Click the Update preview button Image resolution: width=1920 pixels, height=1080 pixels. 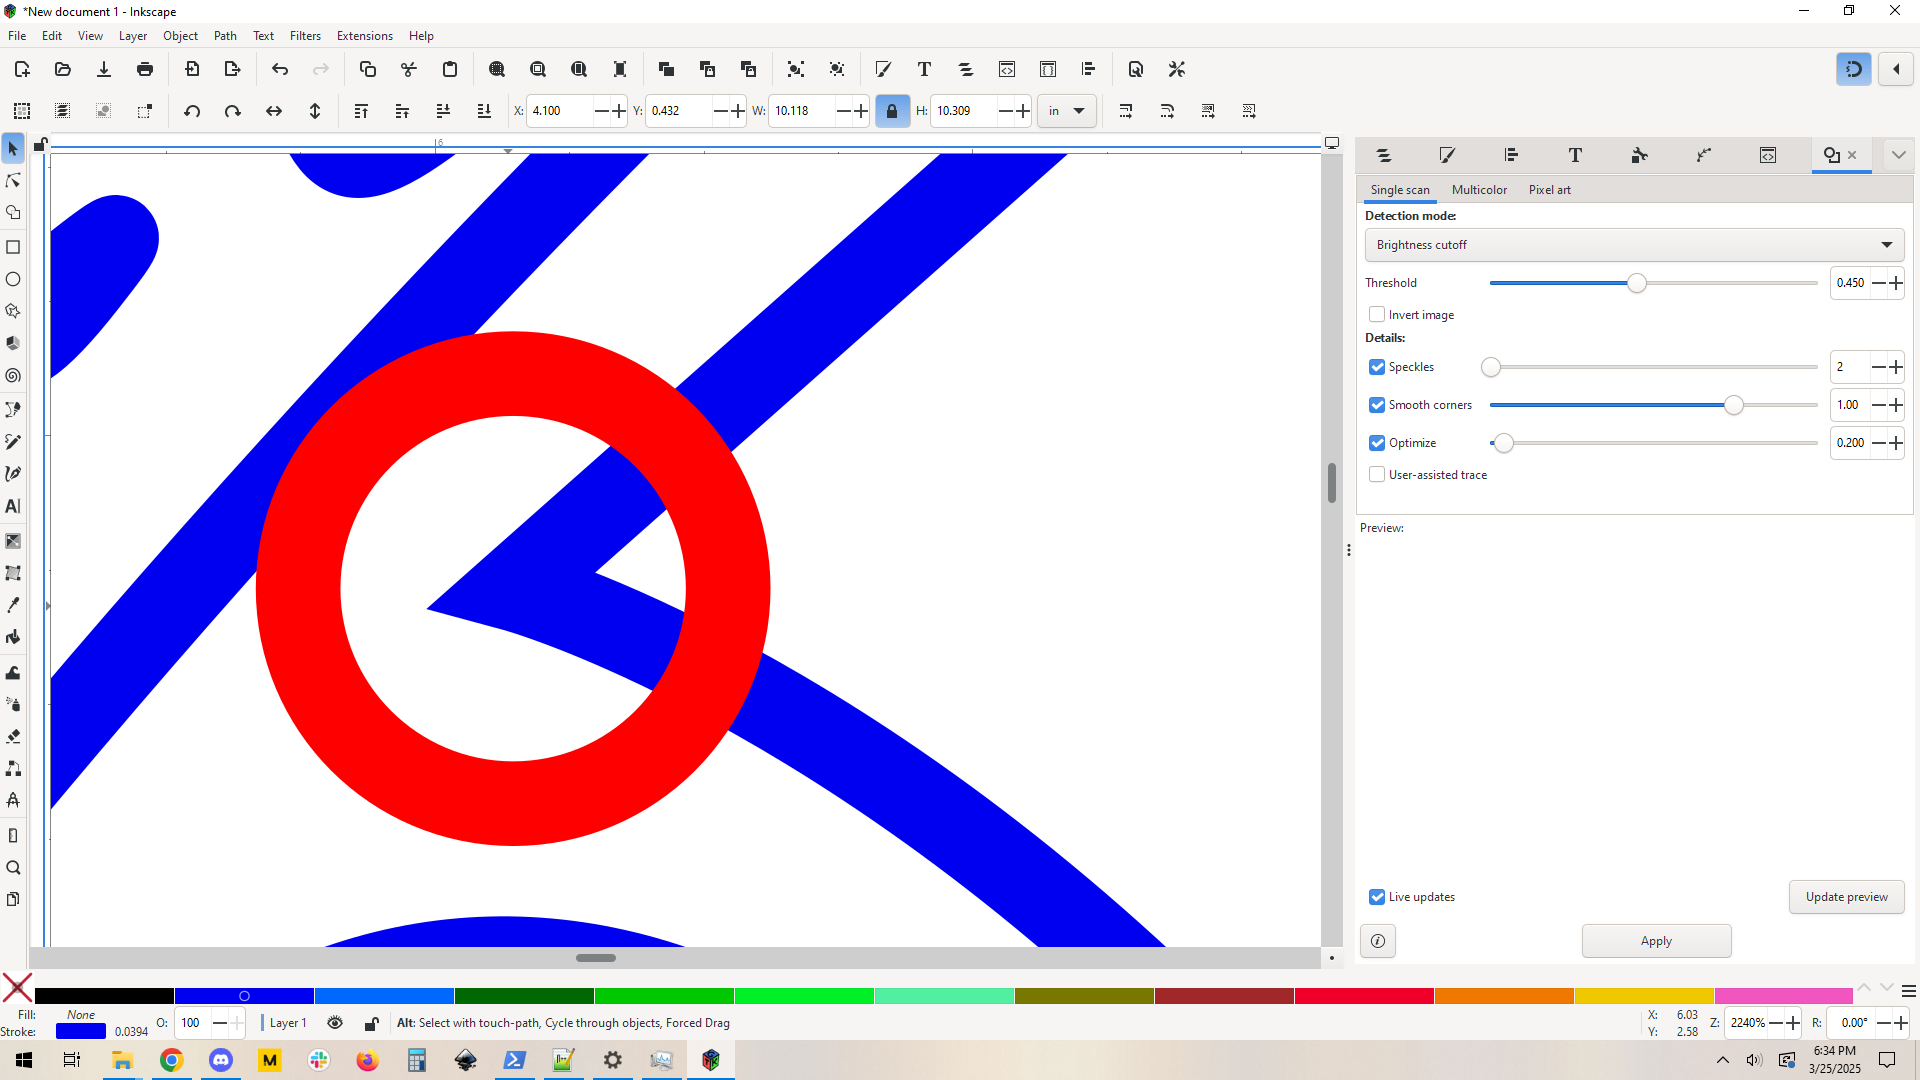[x=1846, y=897]
